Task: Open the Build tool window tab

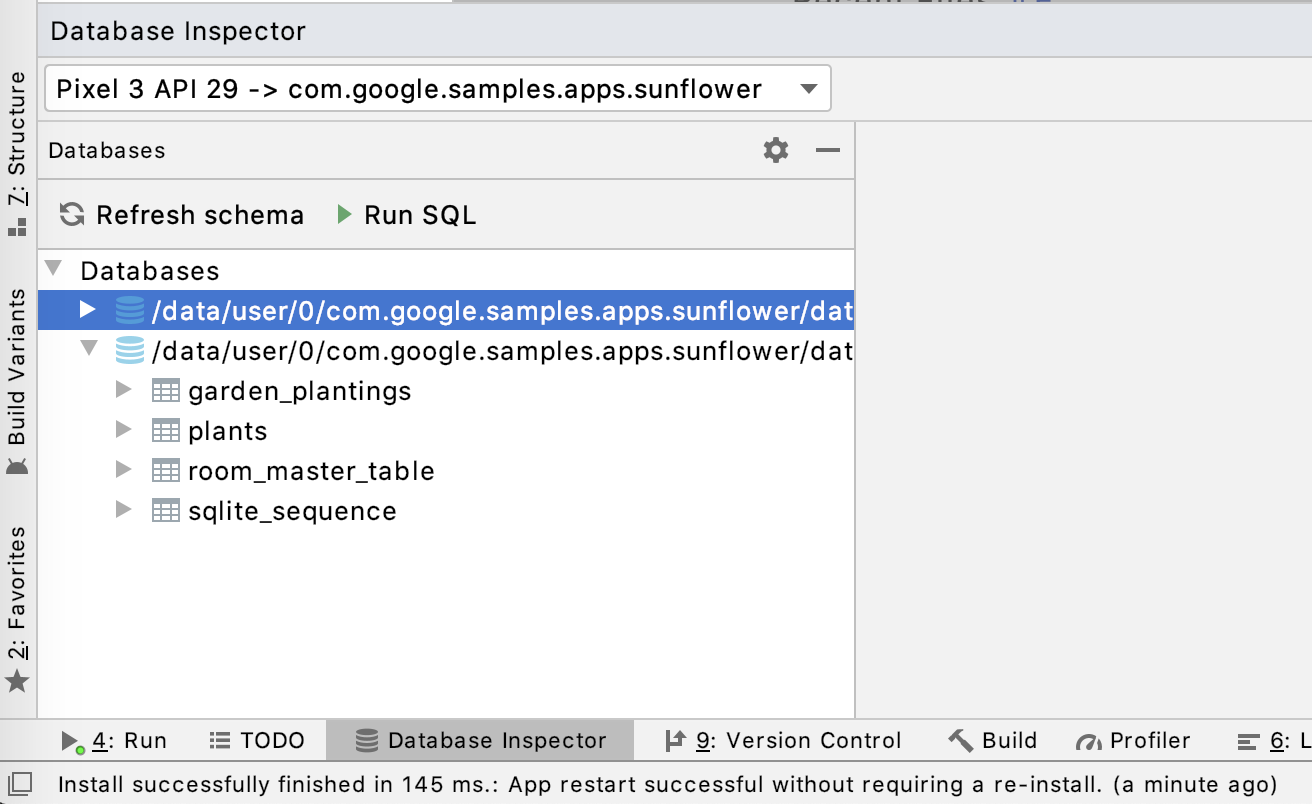Action: pos(993,741)
